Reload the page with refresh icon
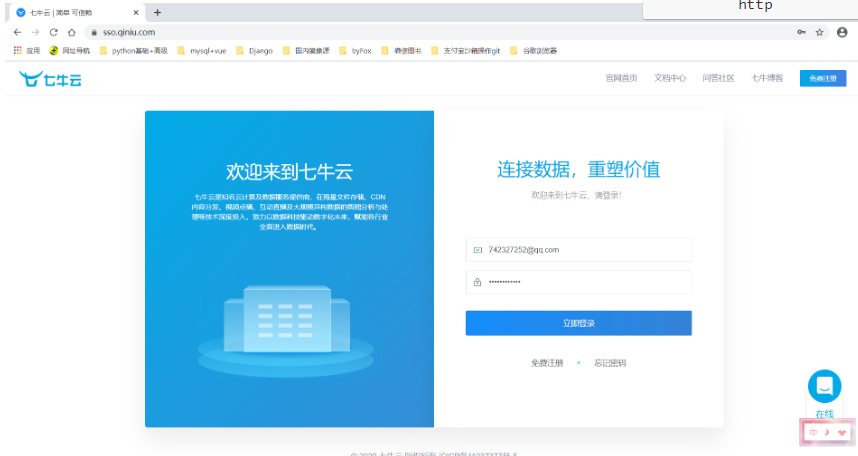Image resolution: width=858 pixels, height=456 pixels. pyautogui.click(x=54, y=32)
